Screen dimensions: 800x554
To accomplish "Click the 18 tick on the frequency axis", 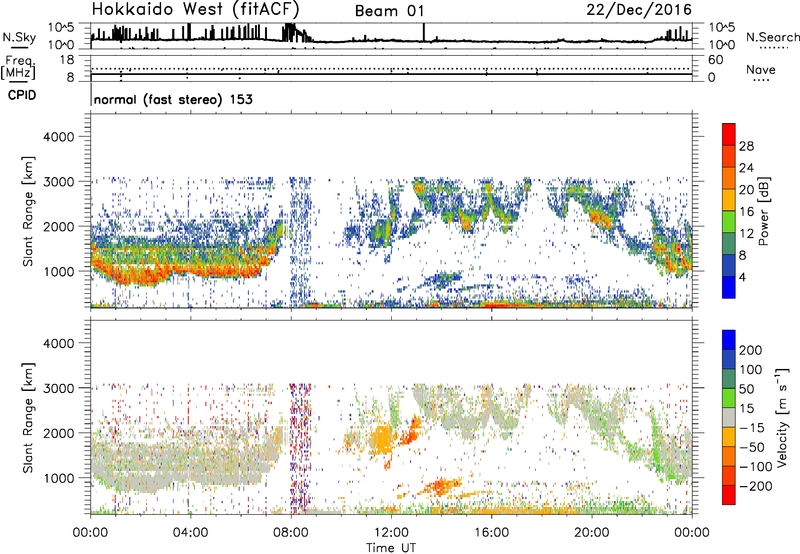I will (66, 60).
